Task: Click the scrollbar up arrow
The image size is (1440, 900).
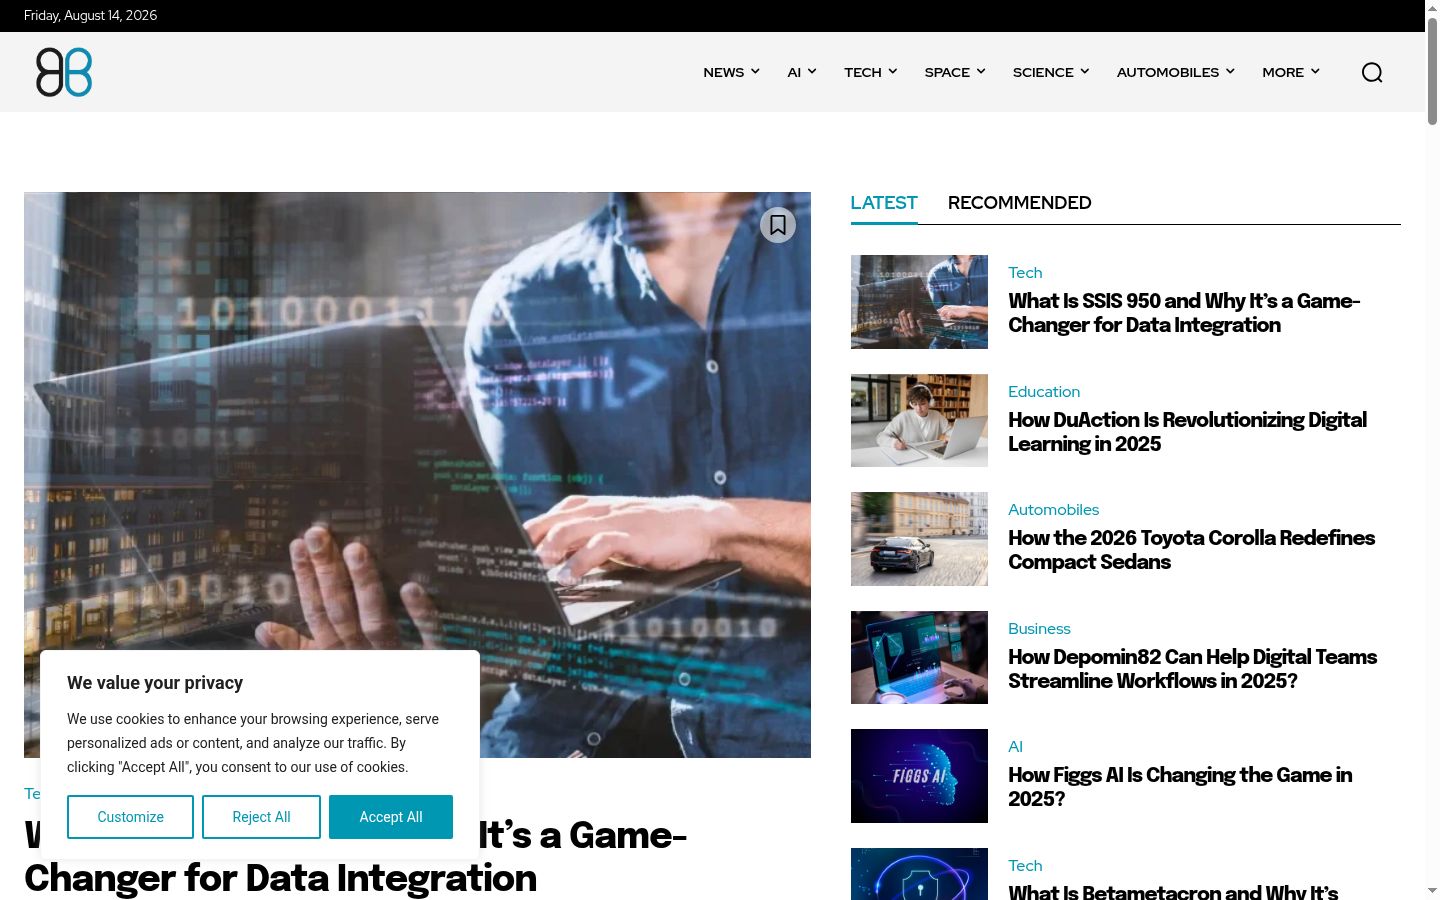Action: [x=1432, y=7]
